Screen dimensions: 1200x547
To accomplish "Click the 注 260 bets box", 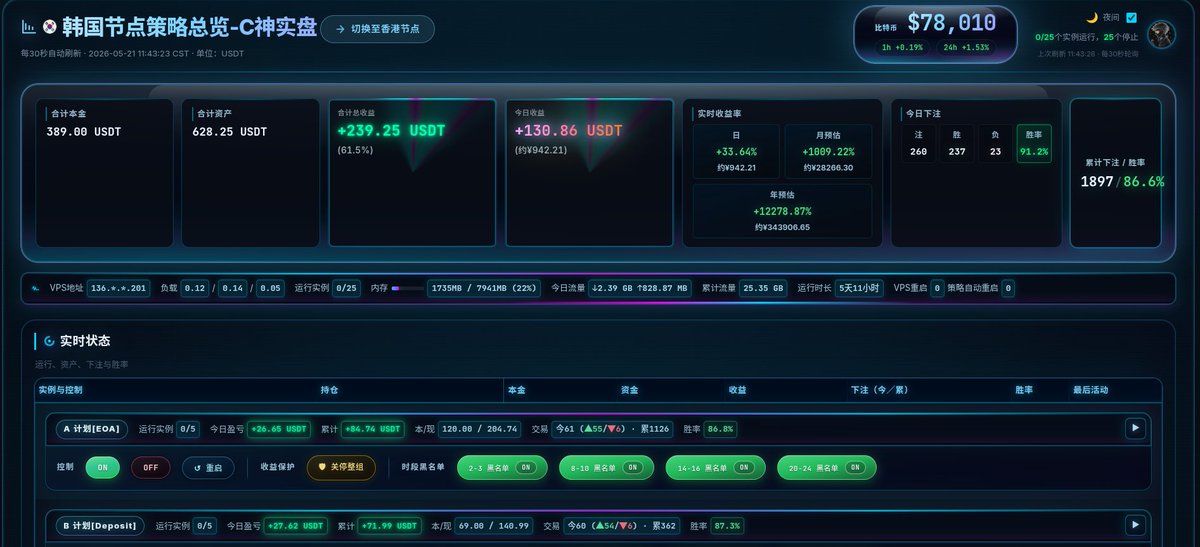I will [x=919, y=144].
